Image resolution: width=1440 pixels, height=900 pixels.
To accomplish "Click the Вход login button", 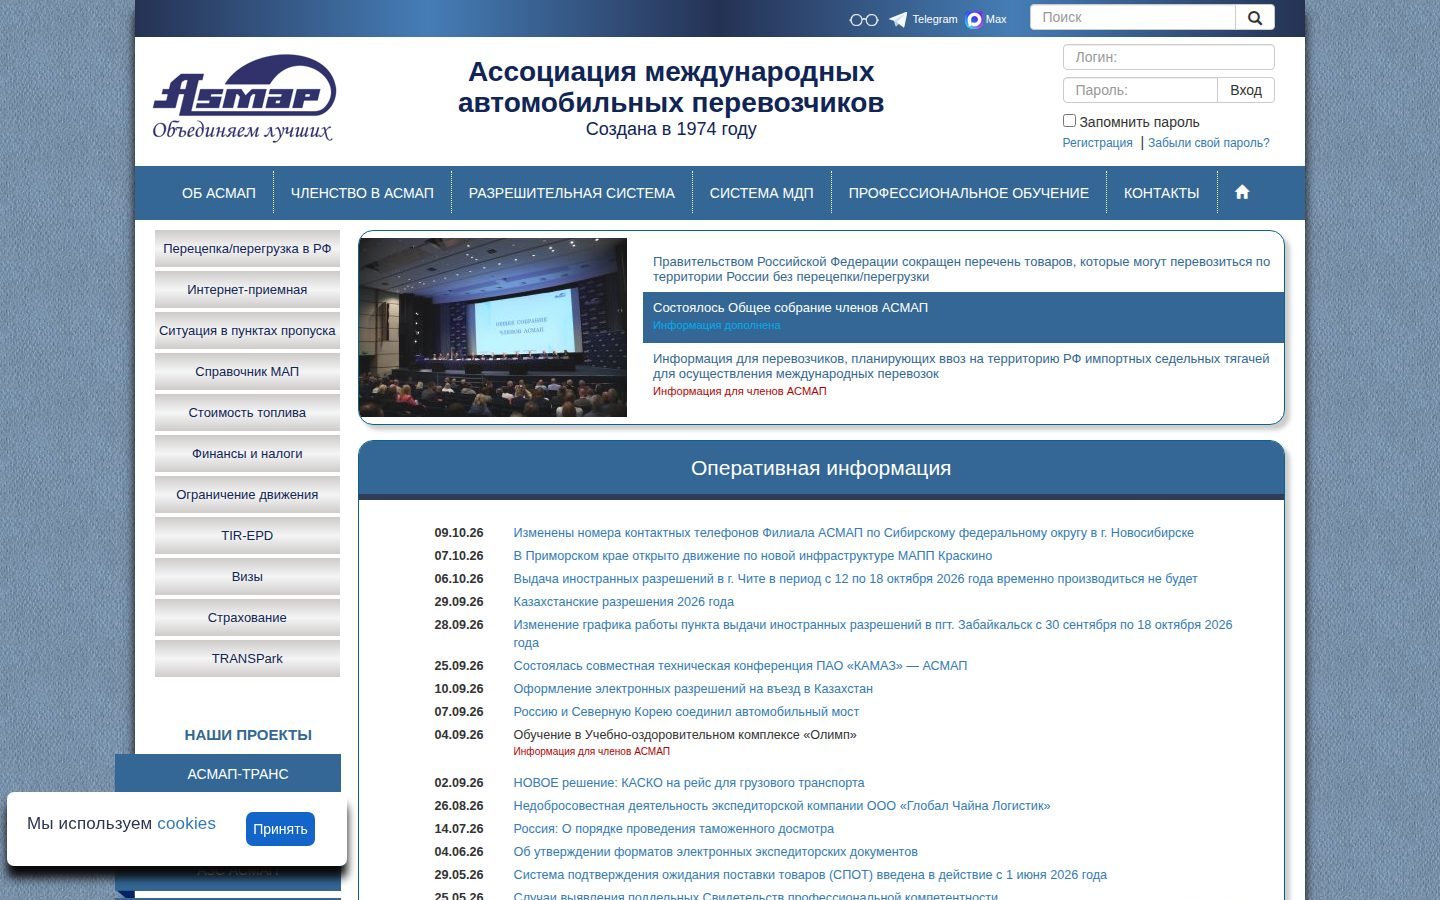I will tap(1246, 90).
